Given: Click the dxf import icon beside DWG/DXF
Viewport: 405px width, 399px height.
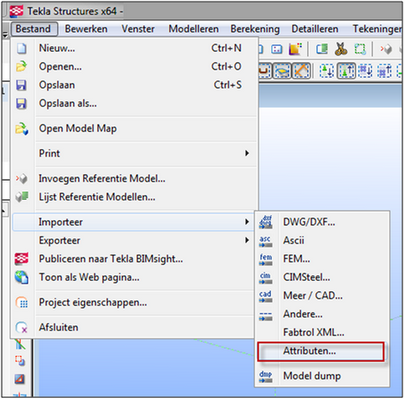Looking at the screenshot, I should click(x=266, y=222).
